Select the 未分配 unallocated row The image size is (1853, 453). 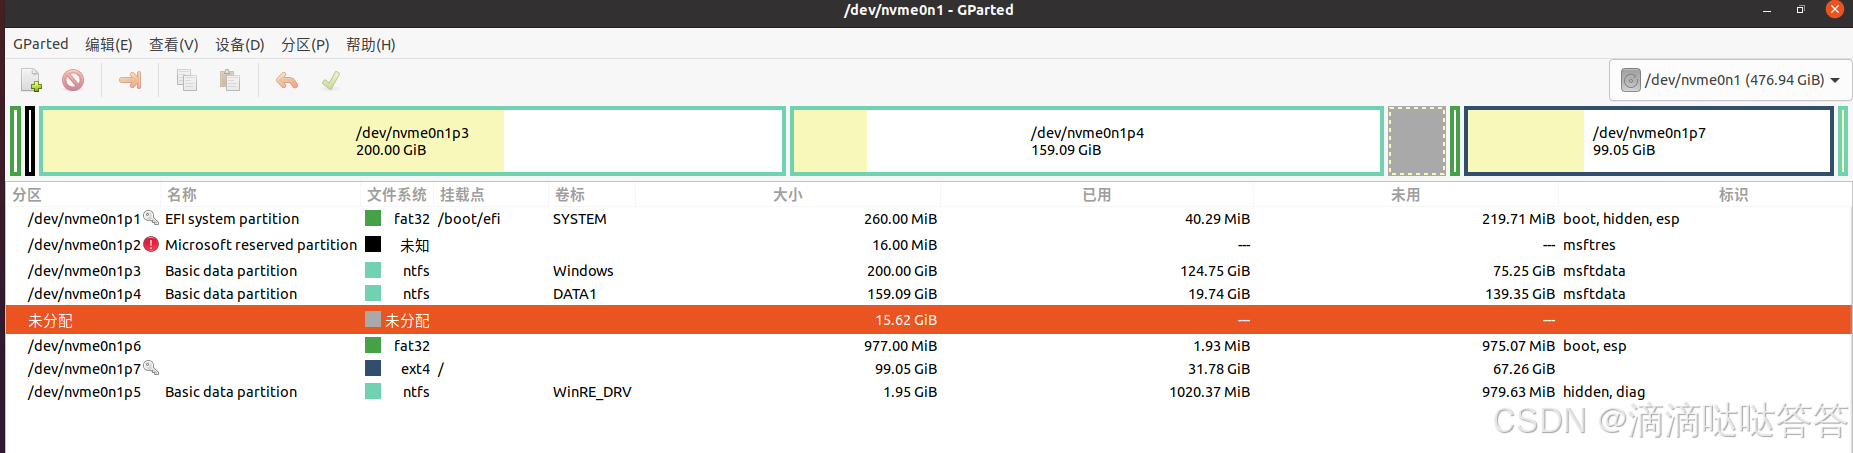928,320
